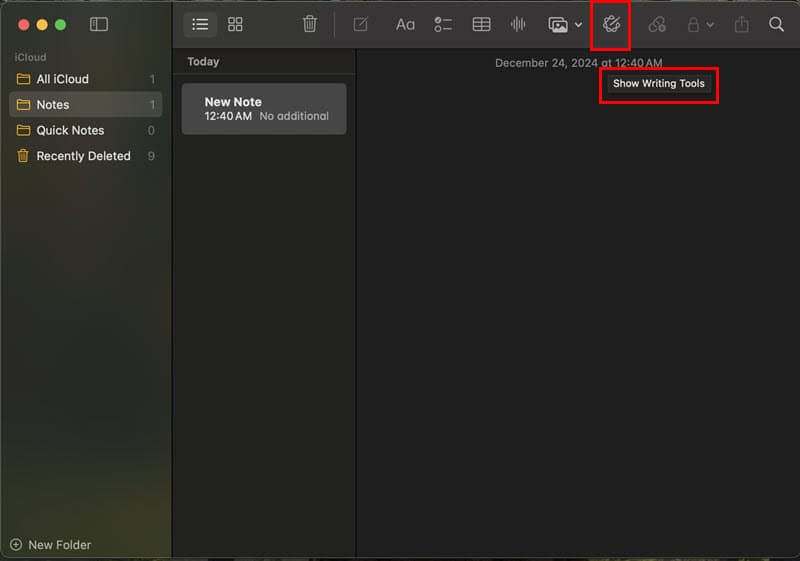
Task: Open the lock note dropdown
Action: tap(700, 24)
